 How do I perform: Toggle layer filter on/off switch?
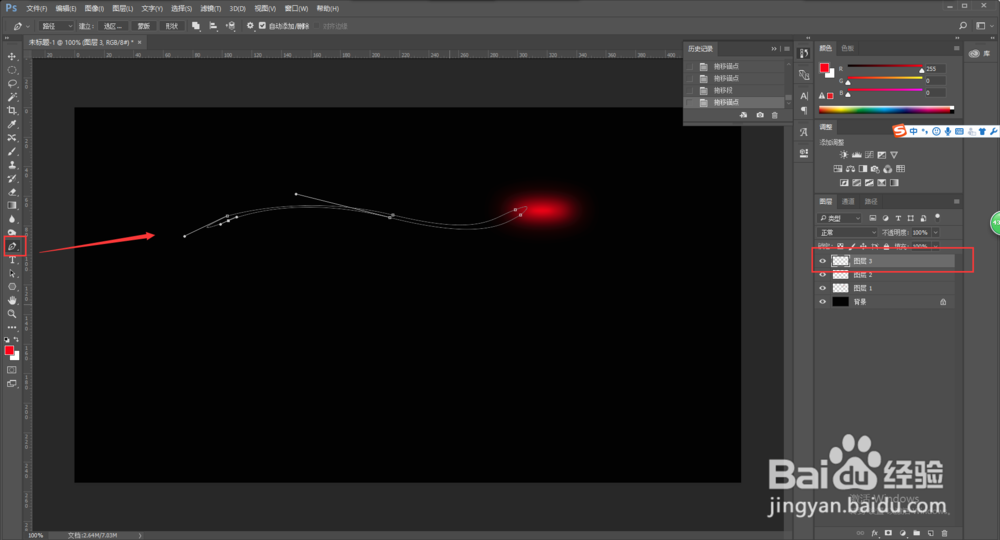coord(938,217)
